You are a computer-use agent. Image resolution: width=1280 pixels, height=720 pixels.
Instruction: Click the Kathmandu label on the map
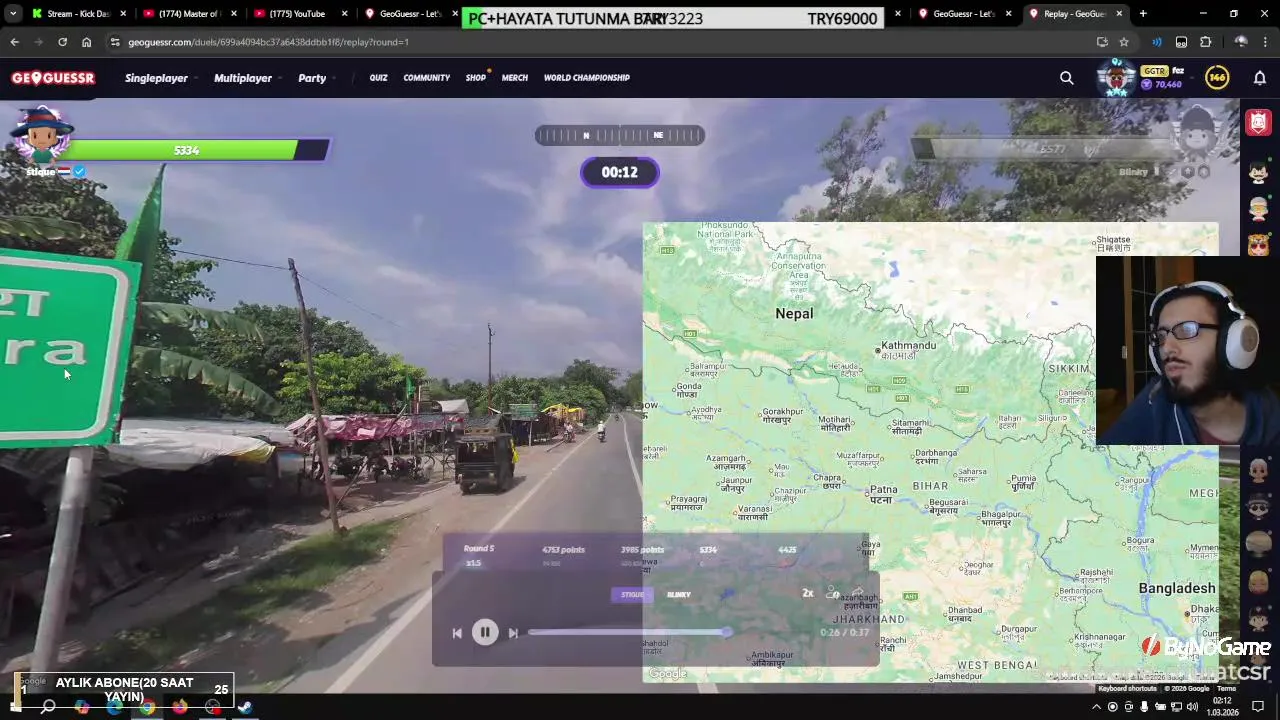(910, 346)
